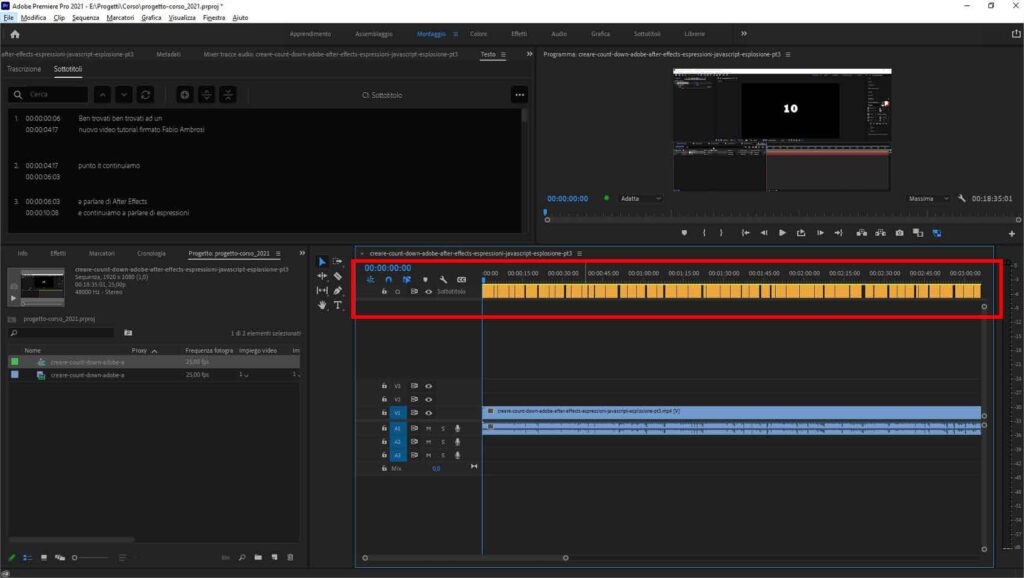Add a new caption in the Testo panel
The width and height of the screenshot is (1024, 578).
pos(186,93)
